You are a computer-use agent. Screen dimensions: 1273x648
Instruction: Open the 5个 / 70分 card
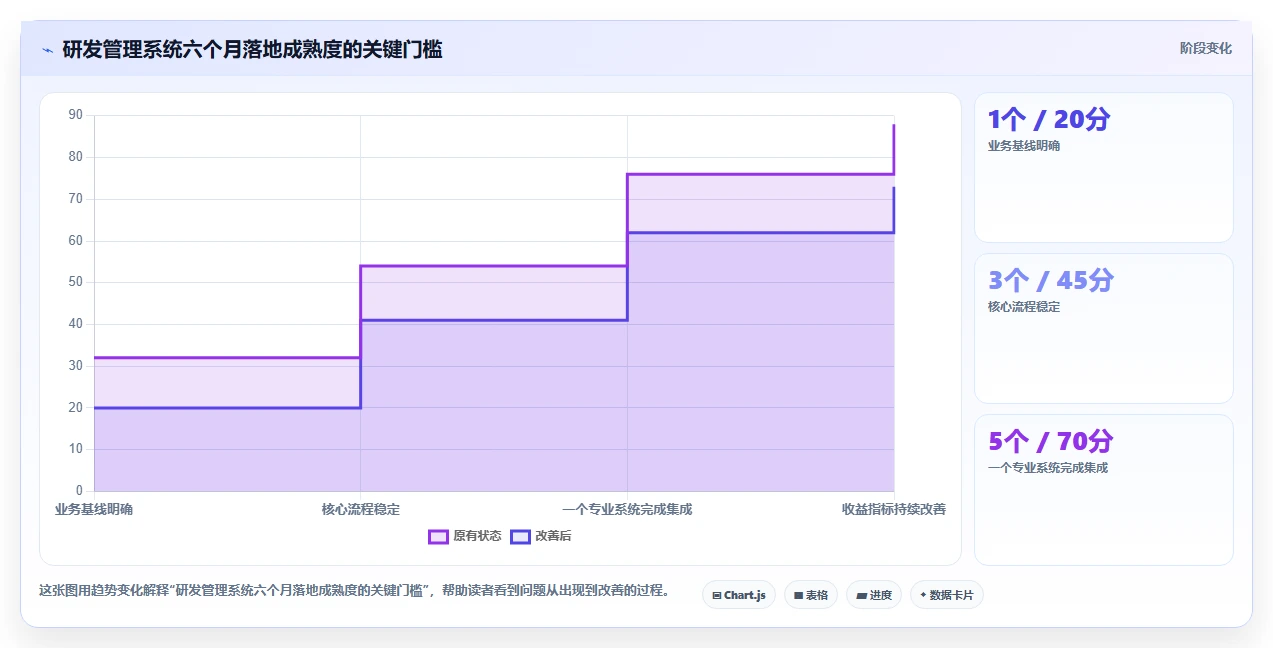(1104, 490)
